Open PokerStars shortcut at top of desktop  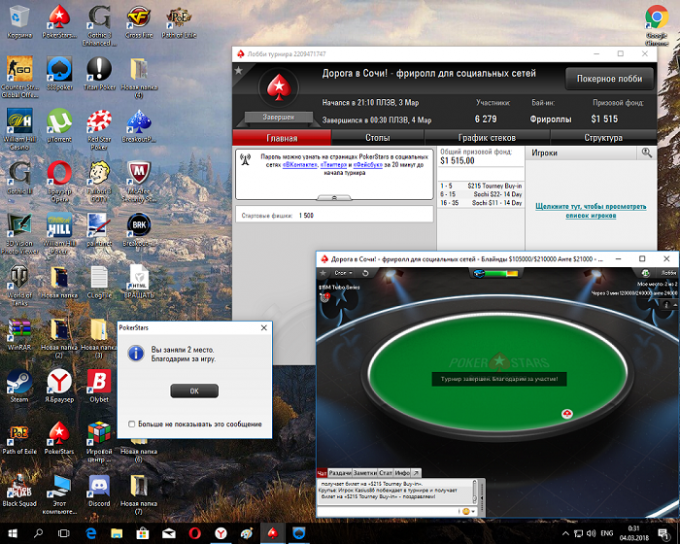pos(59,22)
